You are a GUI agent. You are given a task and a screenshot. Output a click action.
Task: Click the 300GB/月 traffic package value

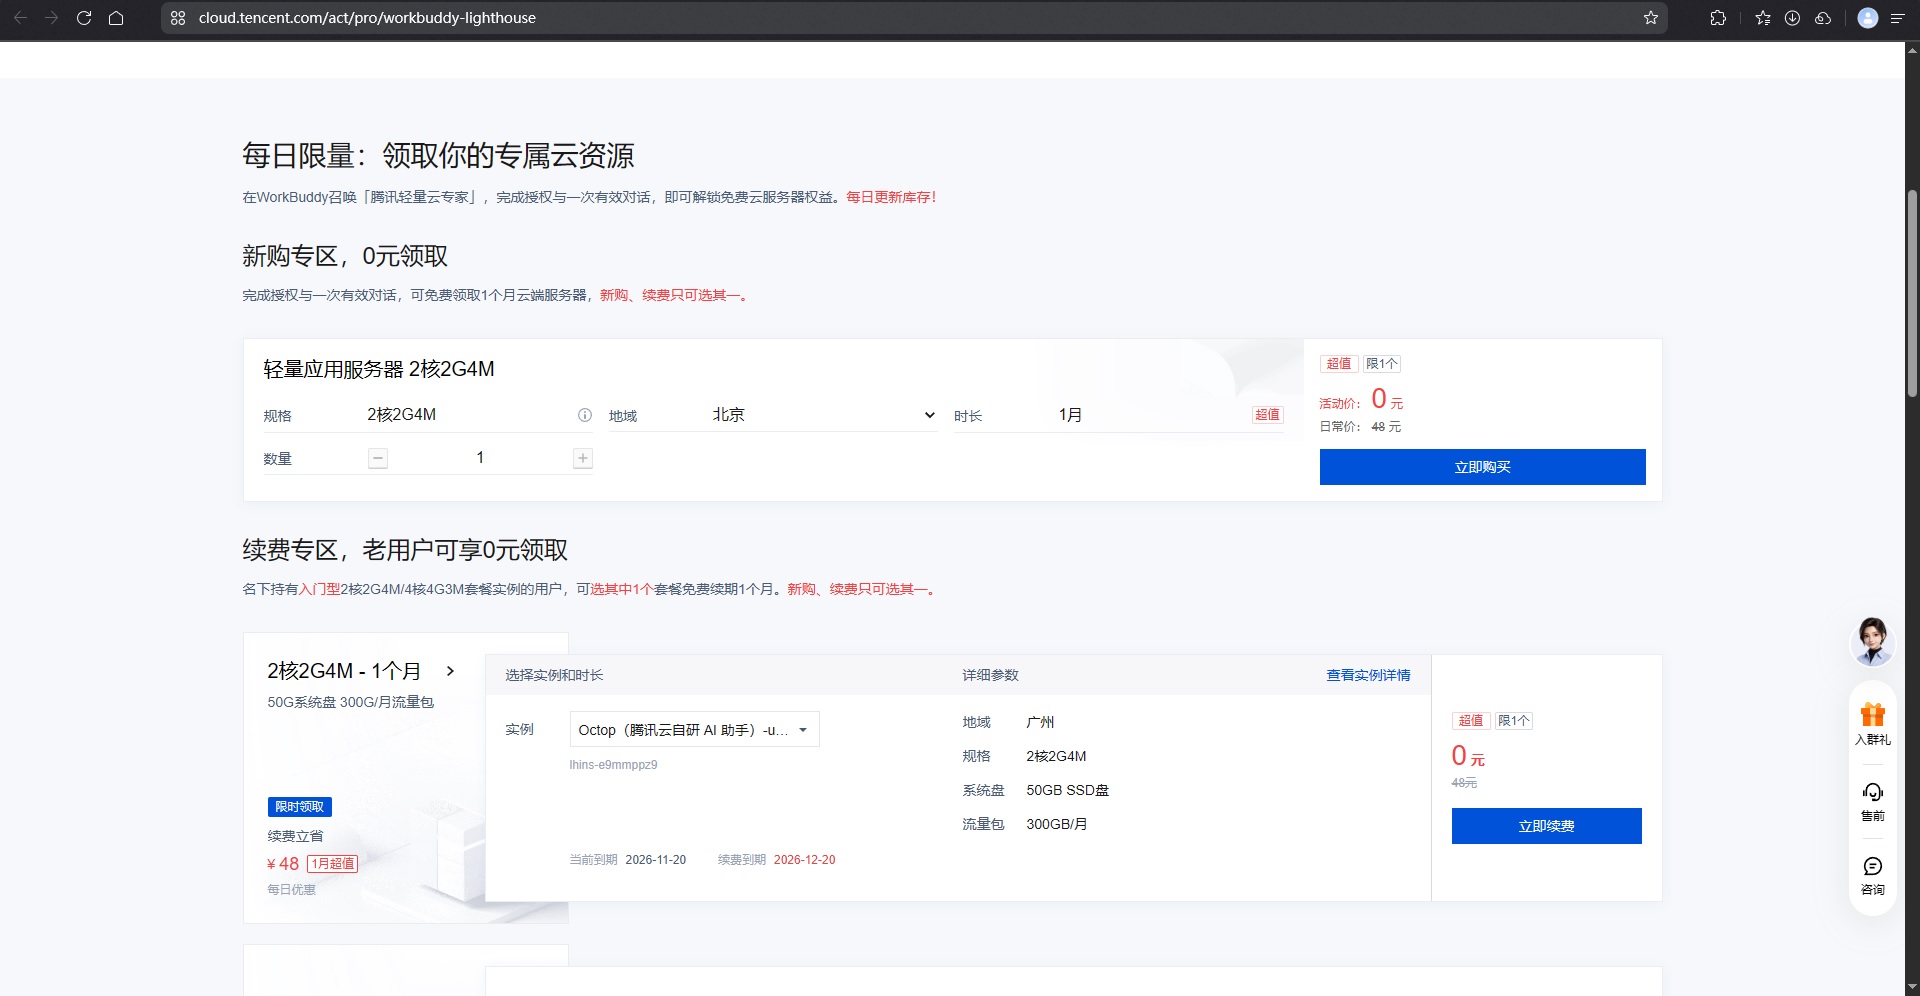pos(1056,825)
